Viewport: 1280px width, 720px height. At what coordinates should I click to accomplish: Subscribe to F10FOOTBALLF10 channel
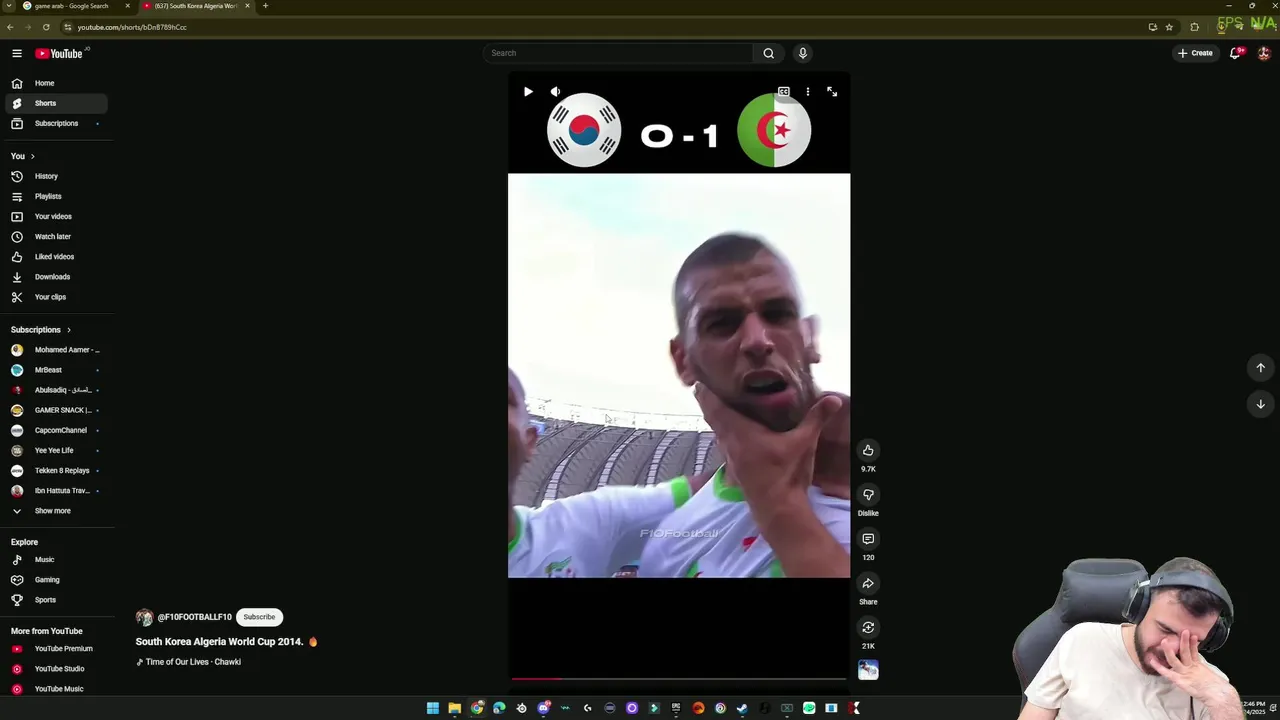[259, 617]
